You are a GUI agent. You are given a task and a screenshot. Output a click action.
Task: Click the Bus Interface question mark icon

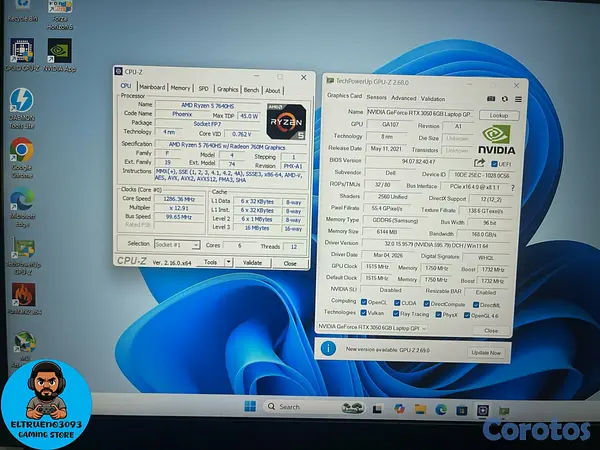(512, 188)
